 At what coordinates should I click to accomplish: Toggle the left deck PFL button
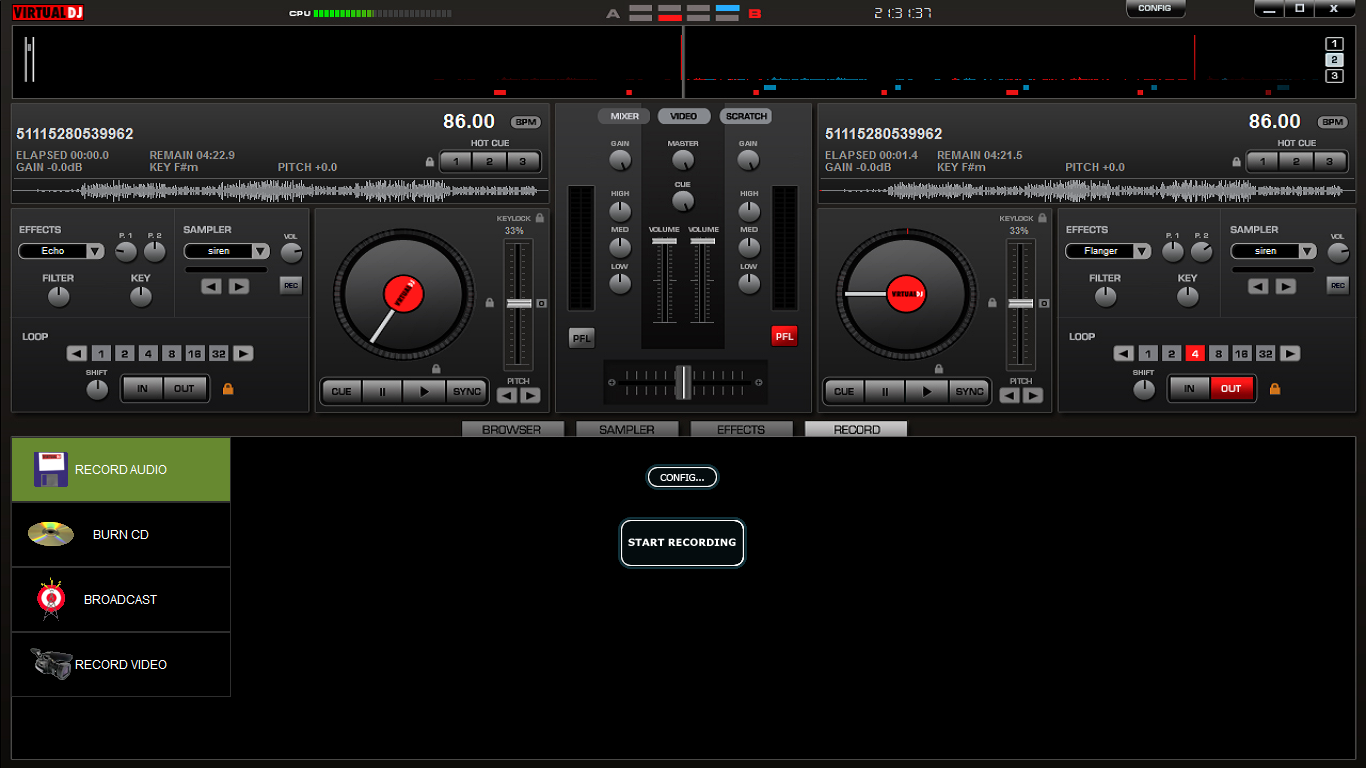coord(581,338)
